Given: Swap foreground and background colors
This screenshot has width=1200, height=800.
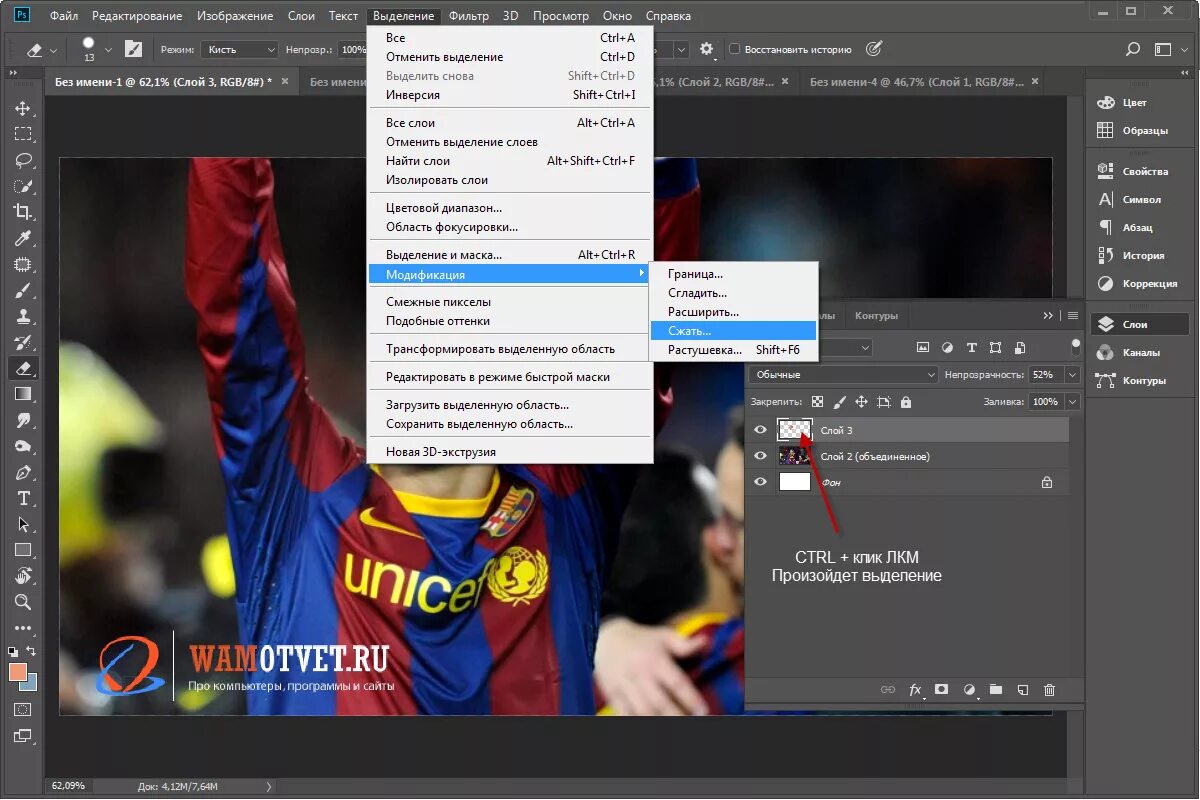Looking at the screenshot, I should point(32,651).
